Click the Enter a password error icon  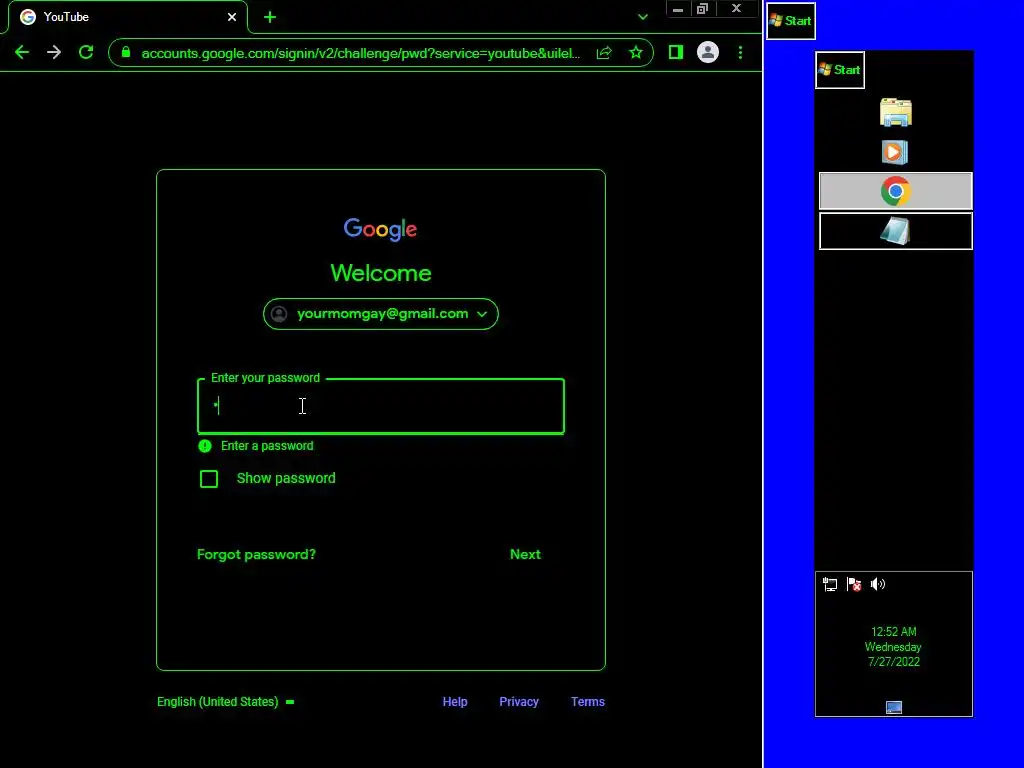pyautogui.click(x=205, y=446)
